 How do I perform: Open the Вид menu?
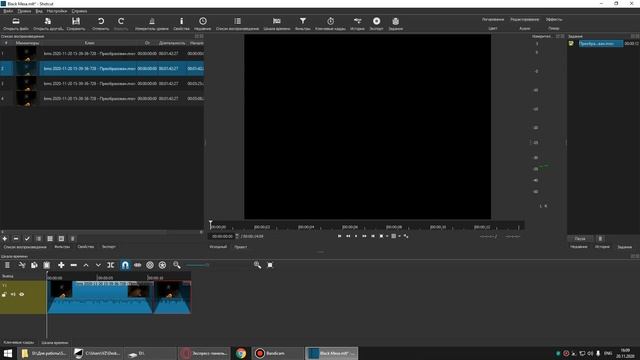point(39,11)
